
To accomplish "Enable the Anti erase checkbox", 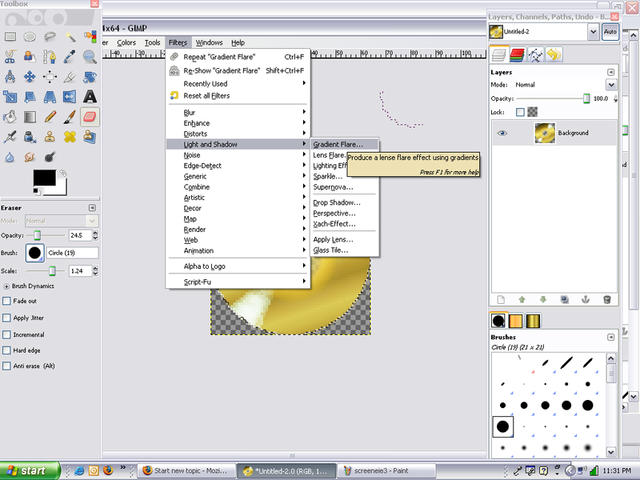I will tap(7, 366).
